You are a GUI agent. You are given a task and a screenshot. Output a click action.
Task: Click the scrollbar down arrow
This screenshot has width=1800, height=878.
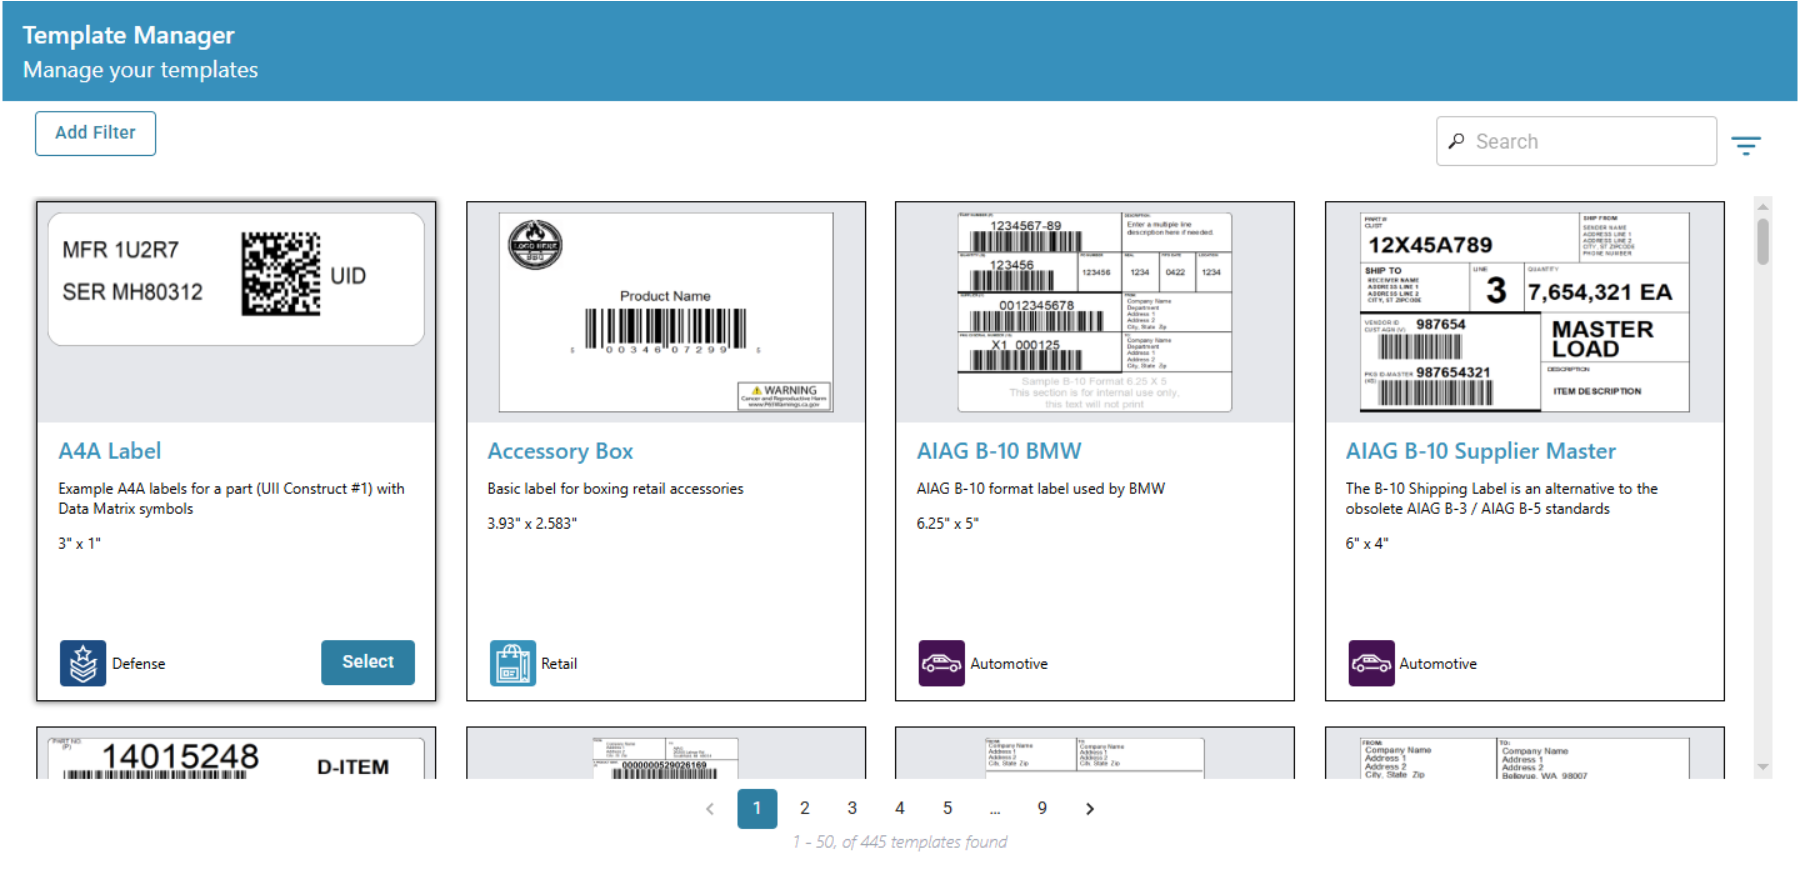click(1763, 768)
